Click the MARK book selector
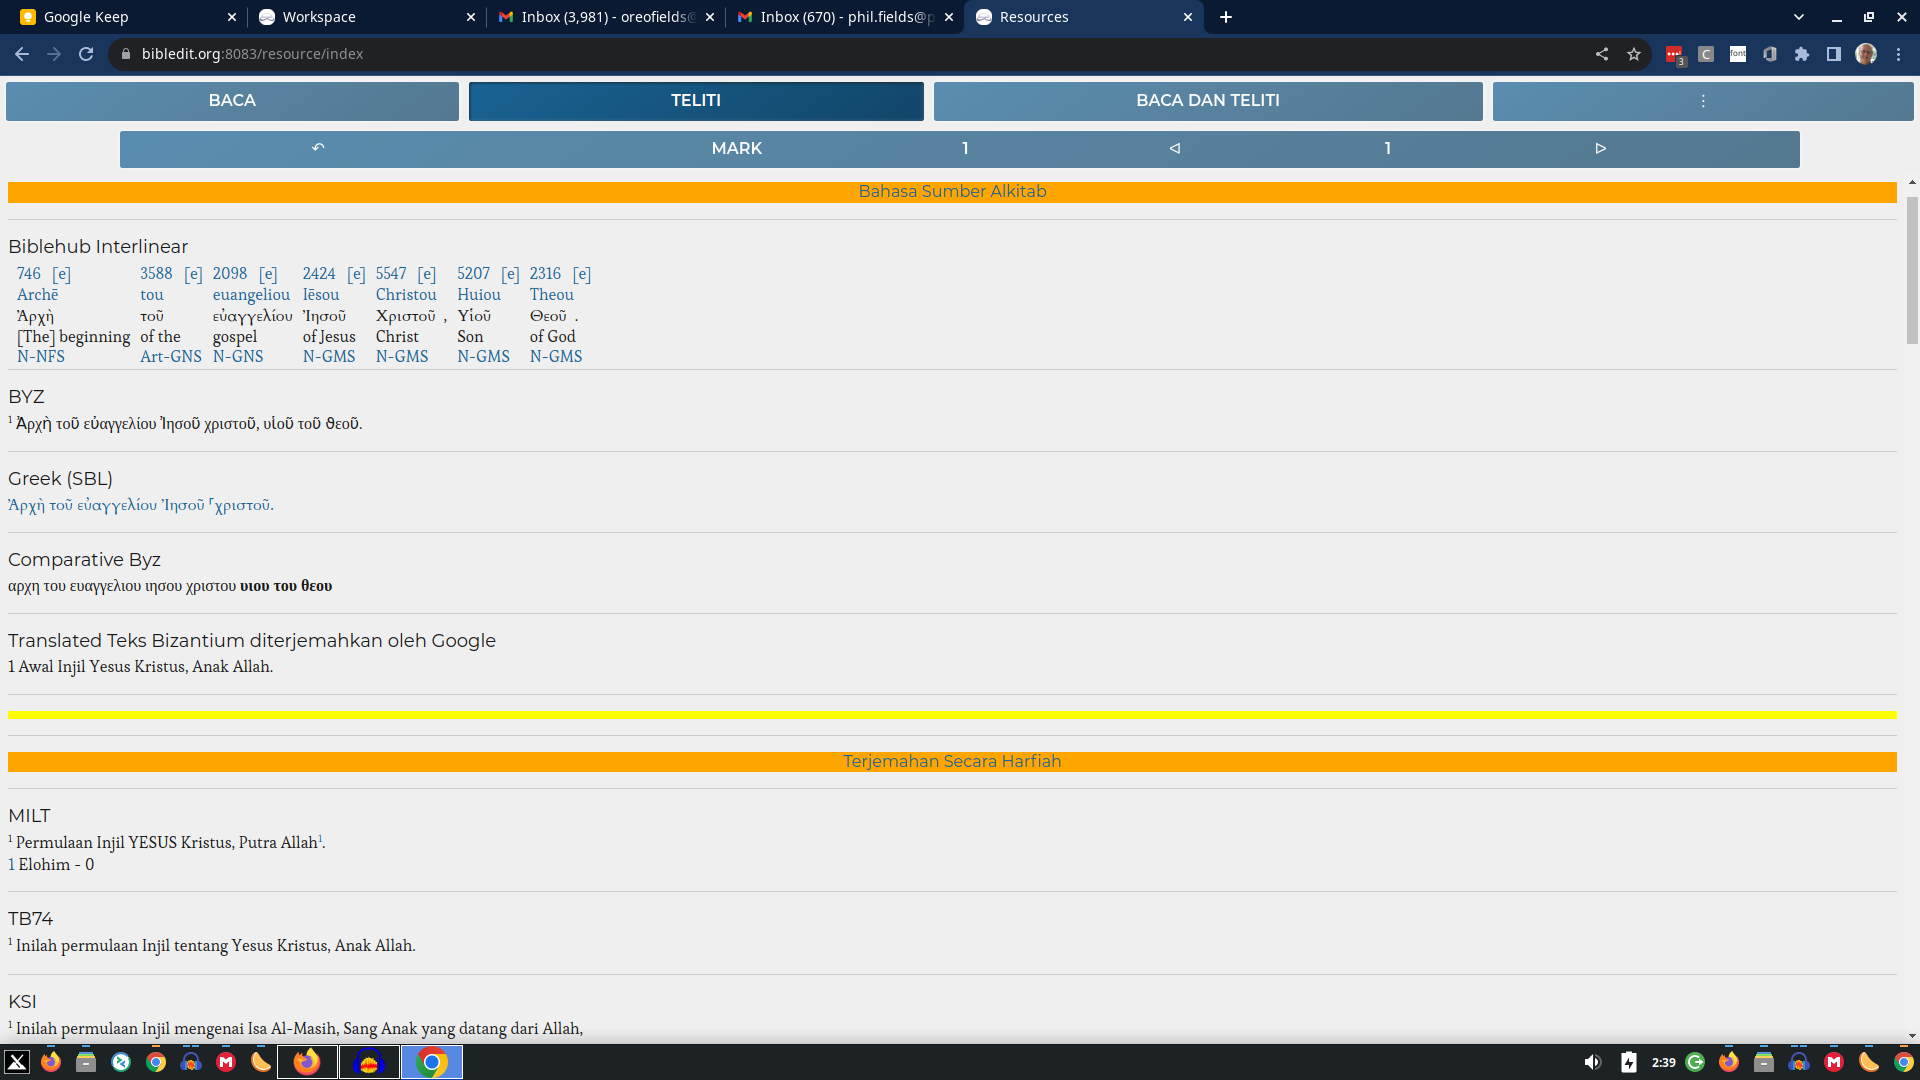Screen dimensions: 1920x1080 point(736,148)
